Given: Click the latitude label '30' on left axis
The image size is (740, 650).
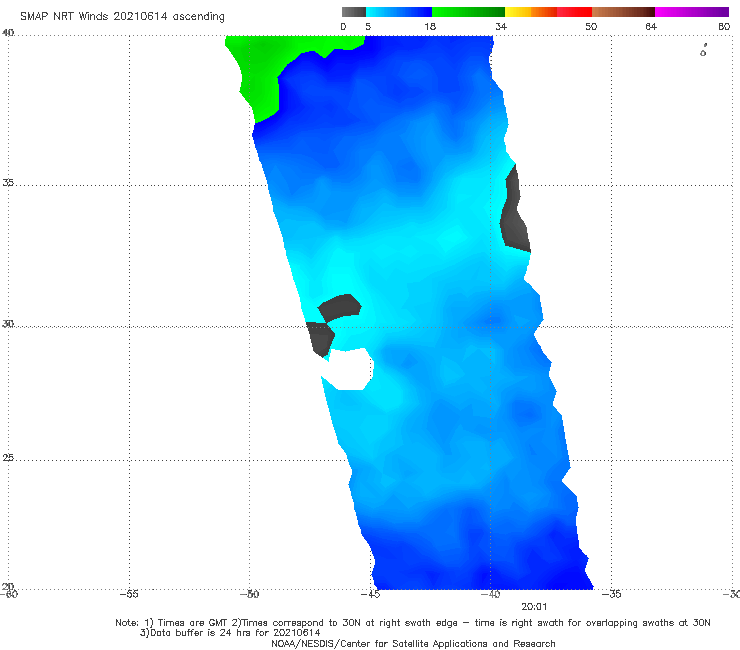Looking at the screenshot, I should (8, 324).
